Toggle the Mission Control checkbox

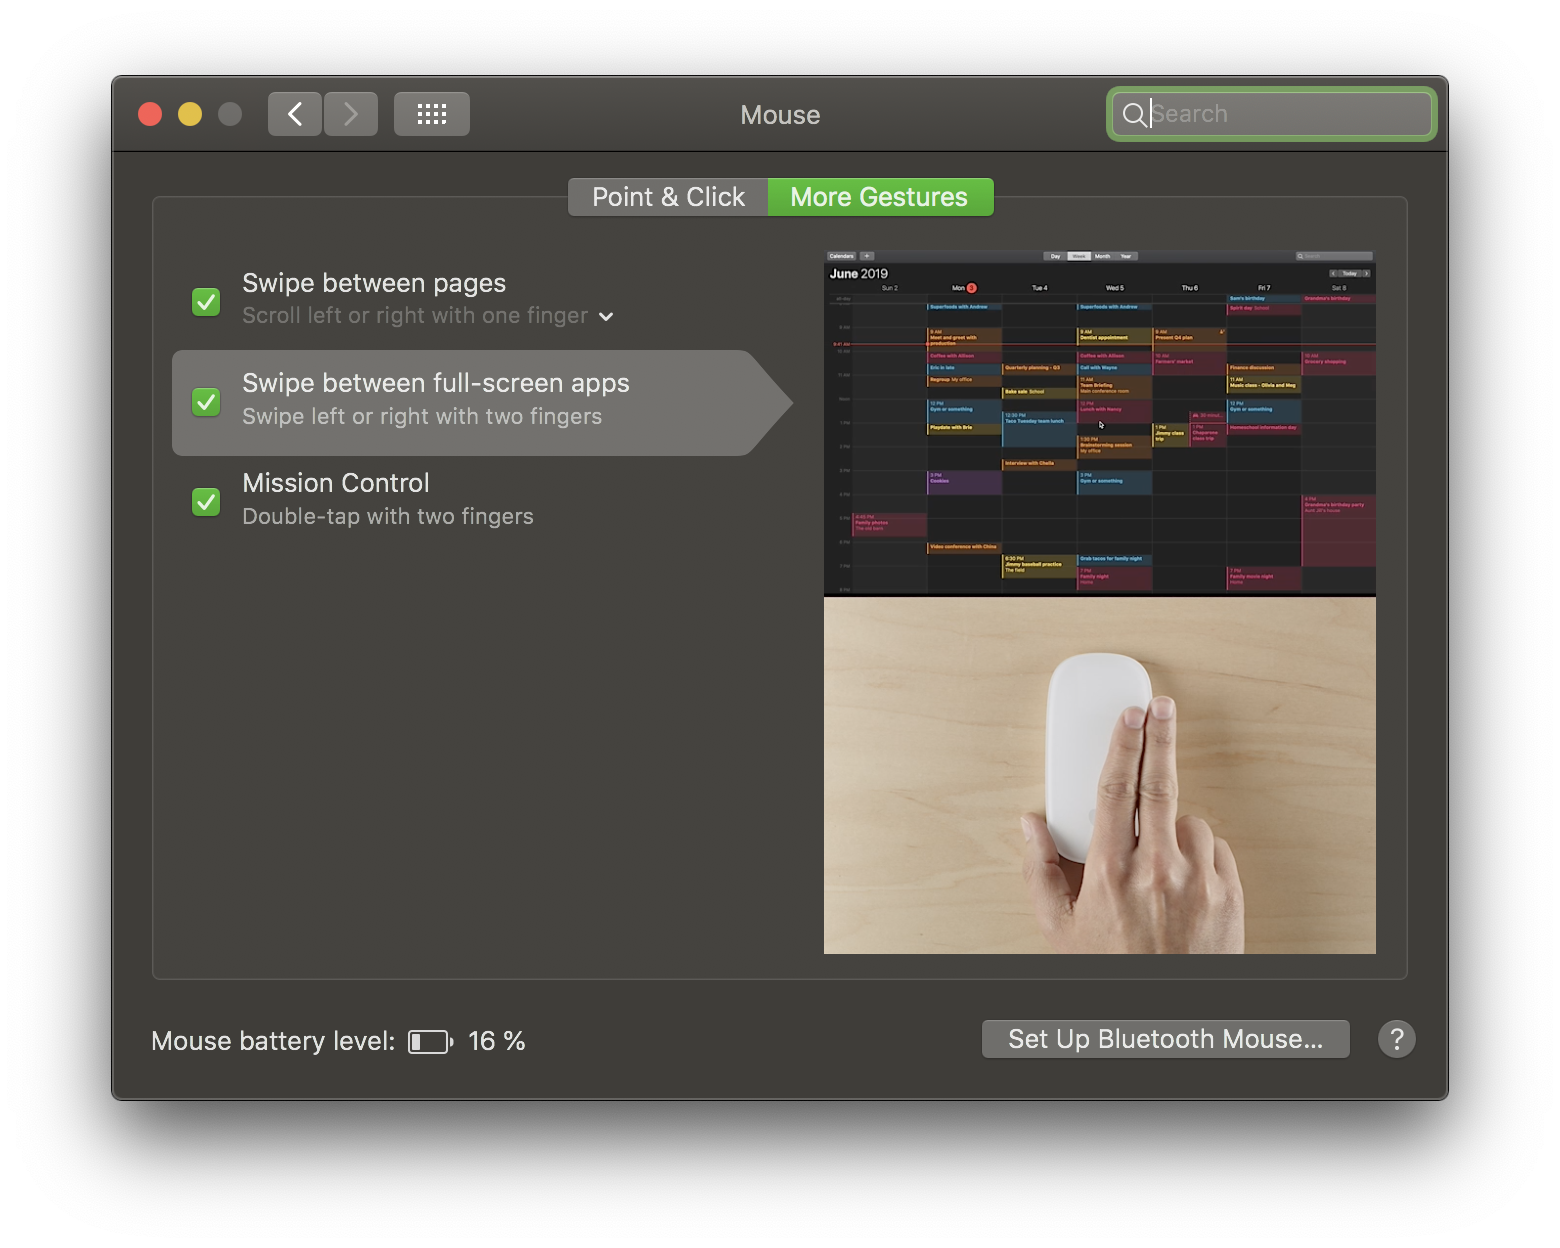[x=205, y=501]
